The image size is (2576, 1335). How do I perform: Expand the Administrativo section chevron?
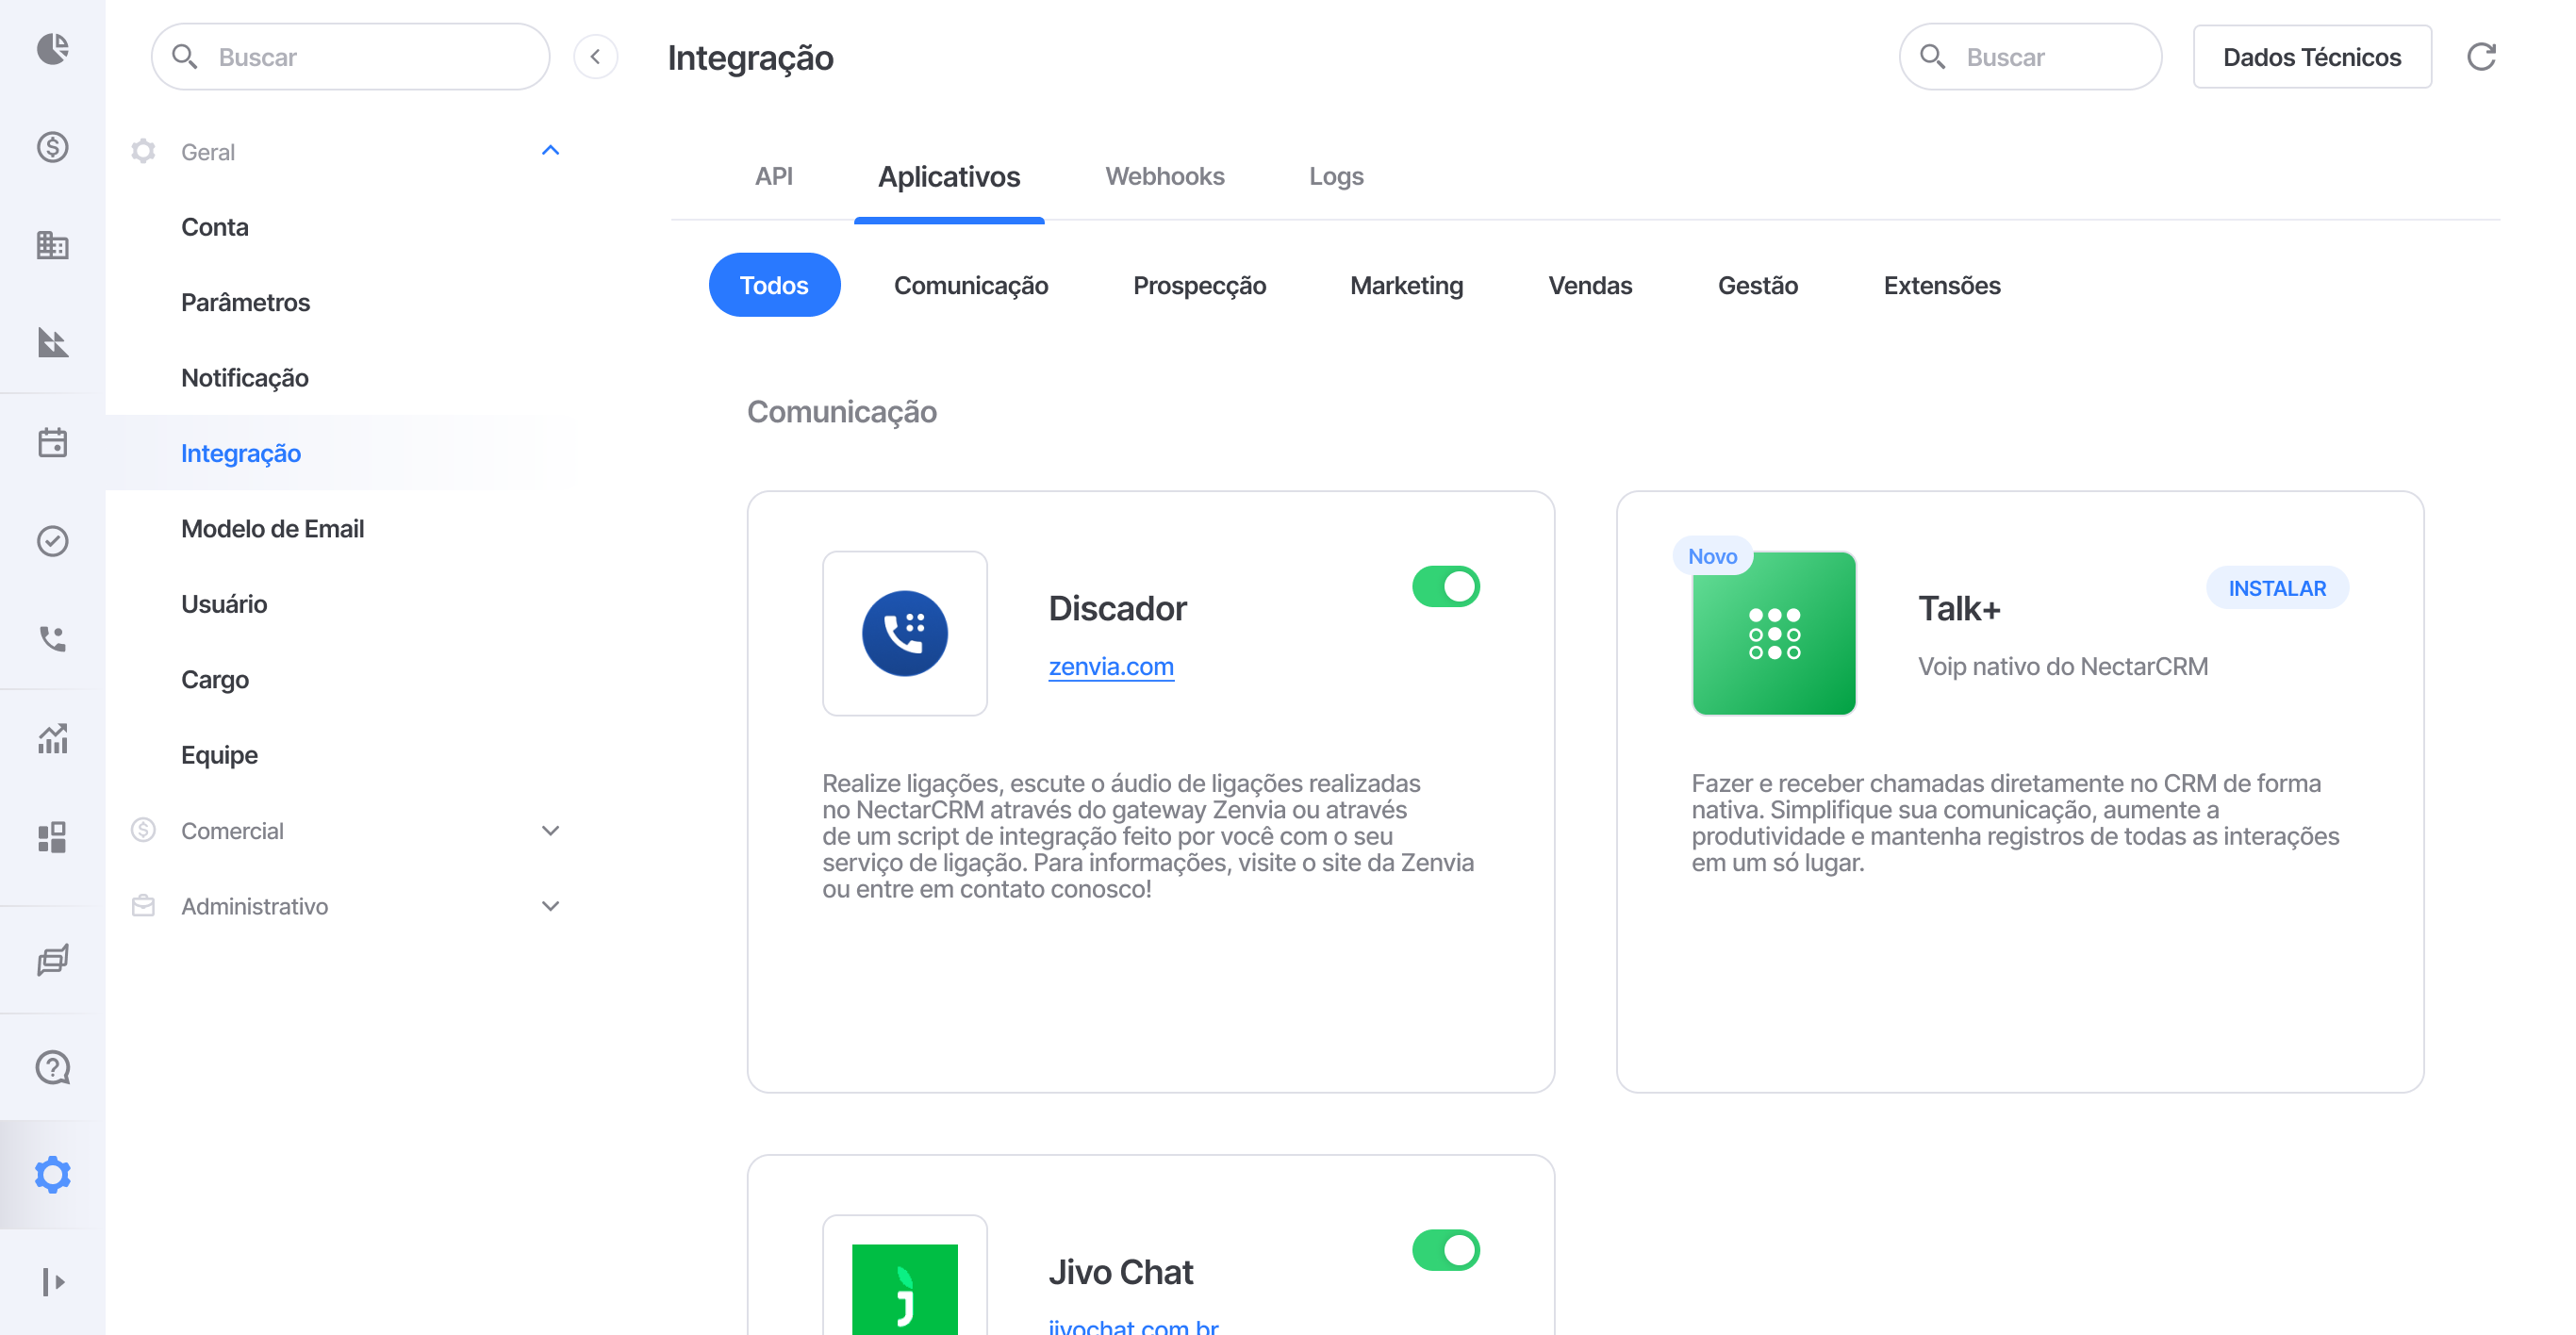(550, 906)
